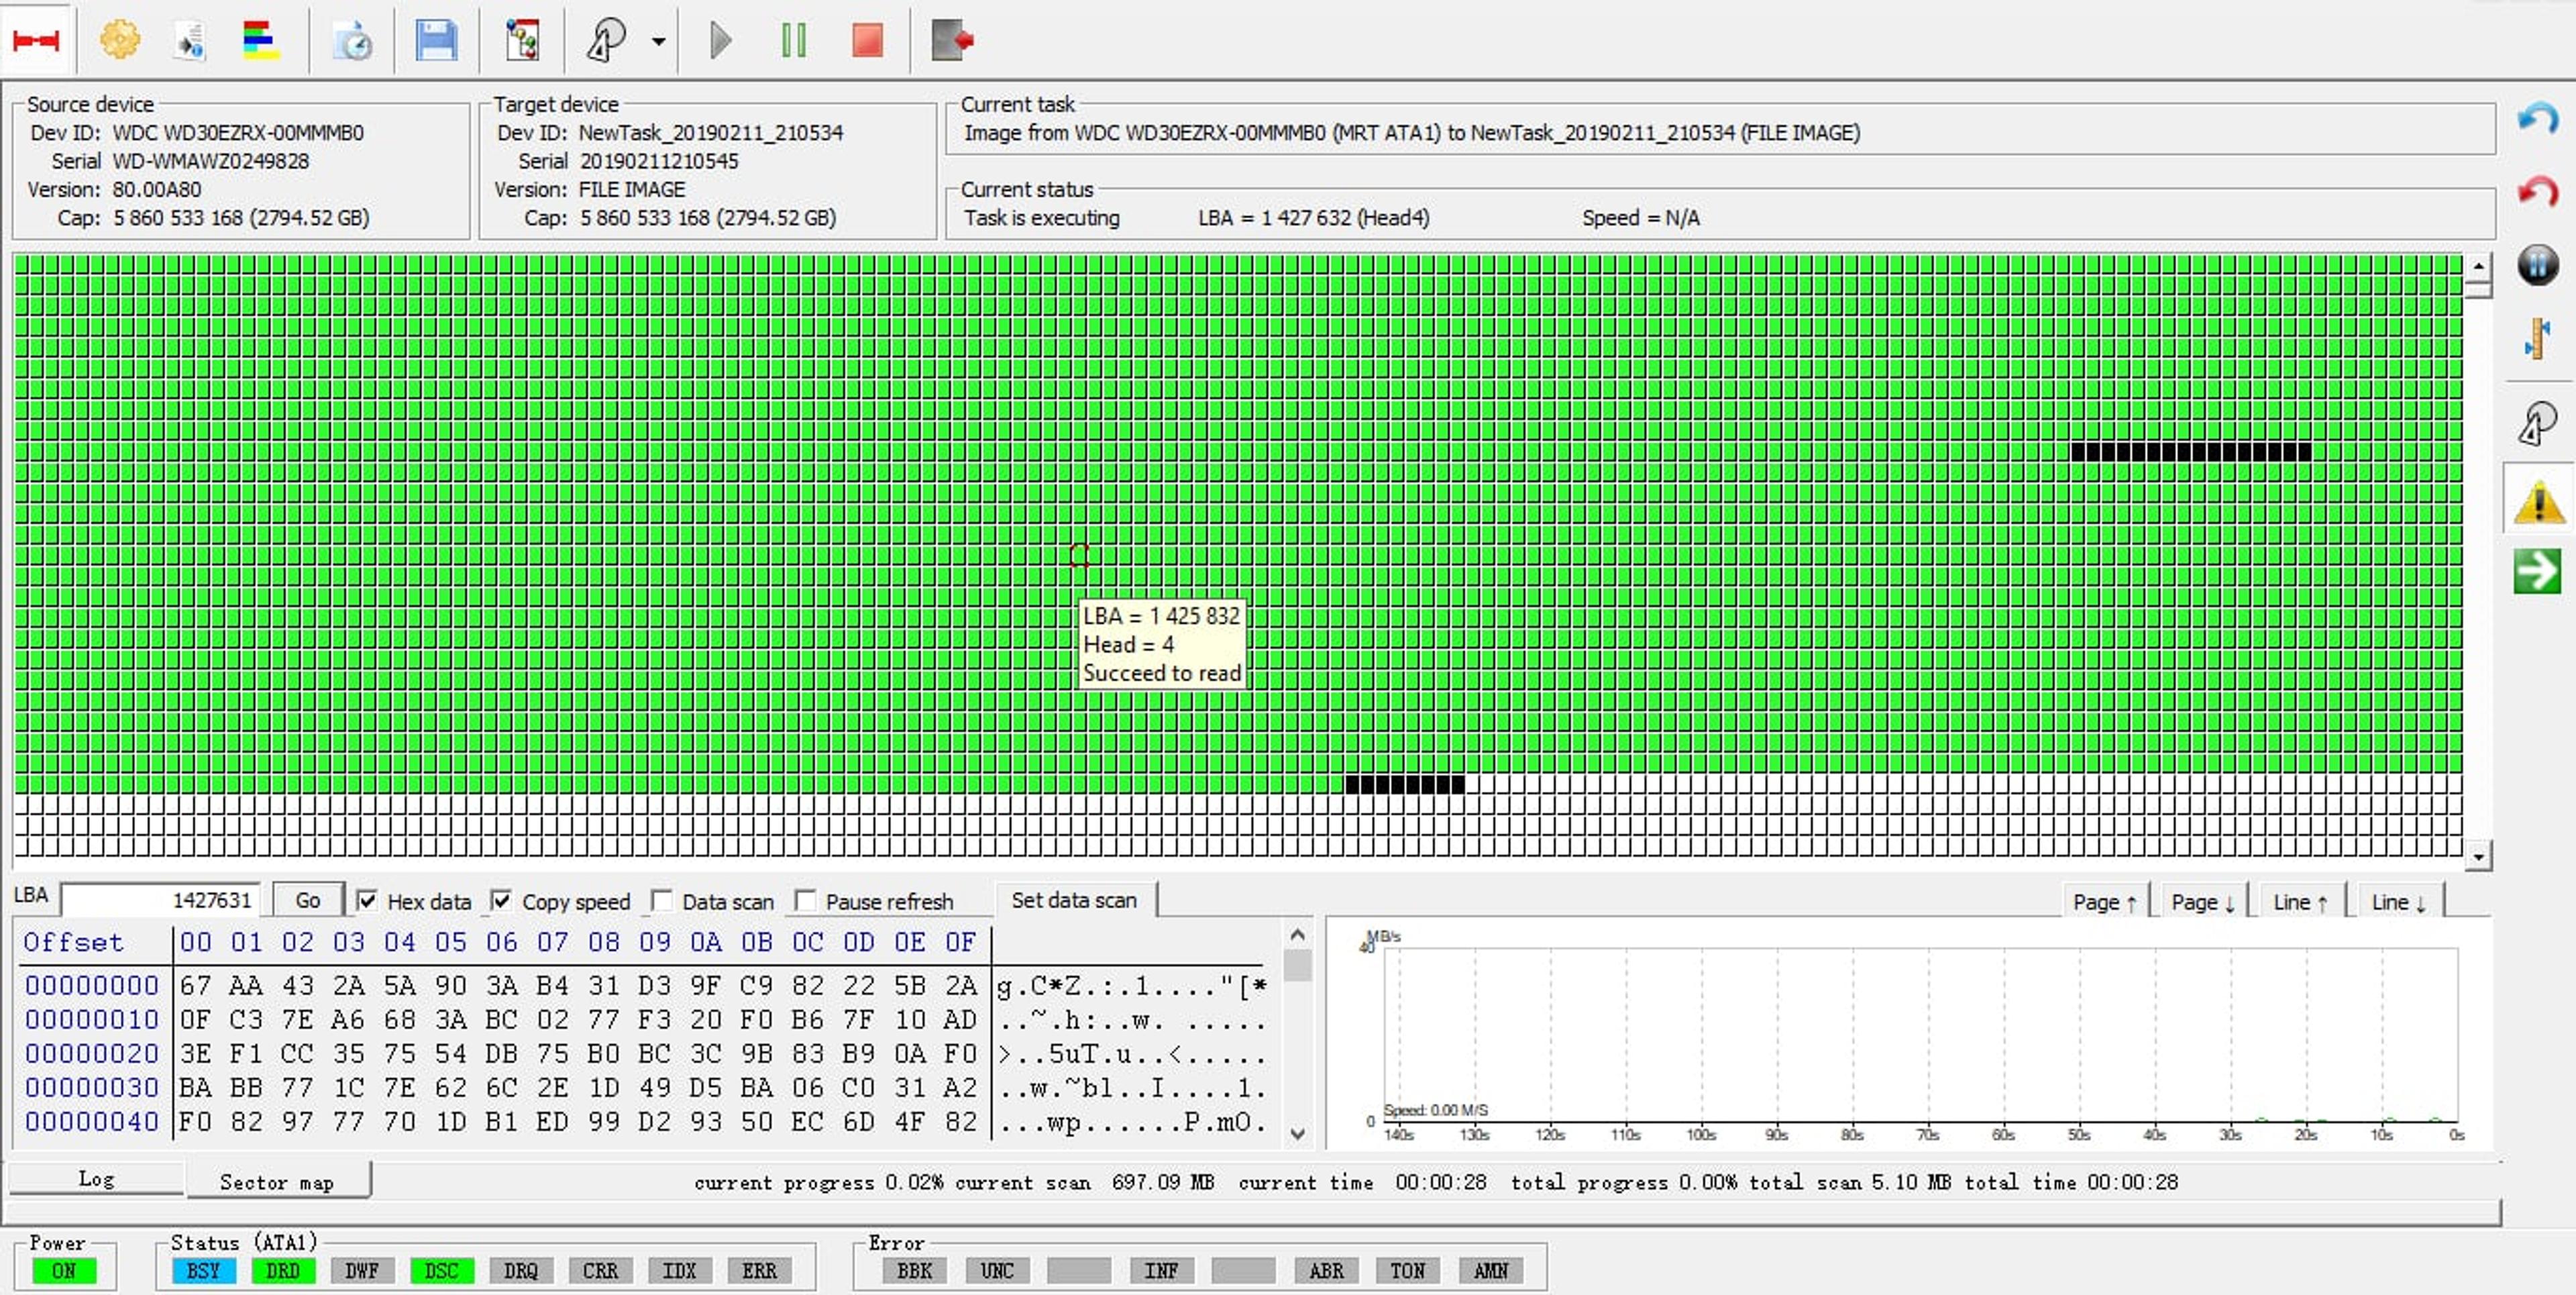The width and height of the screenshot is (2576, 1295).
Task: Enable the Data scan checkbox
Action: [661, 900]
